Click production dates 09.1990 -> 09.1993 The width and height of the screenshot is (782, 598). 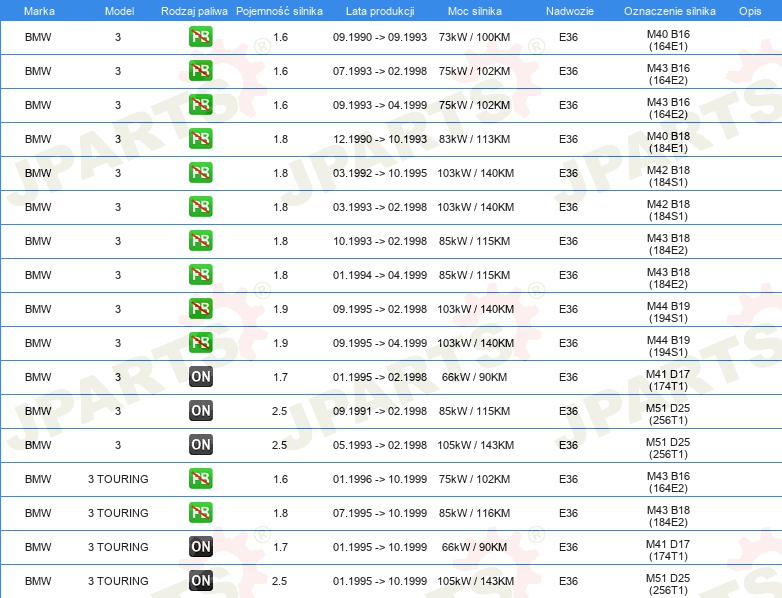tap(380, 37)
